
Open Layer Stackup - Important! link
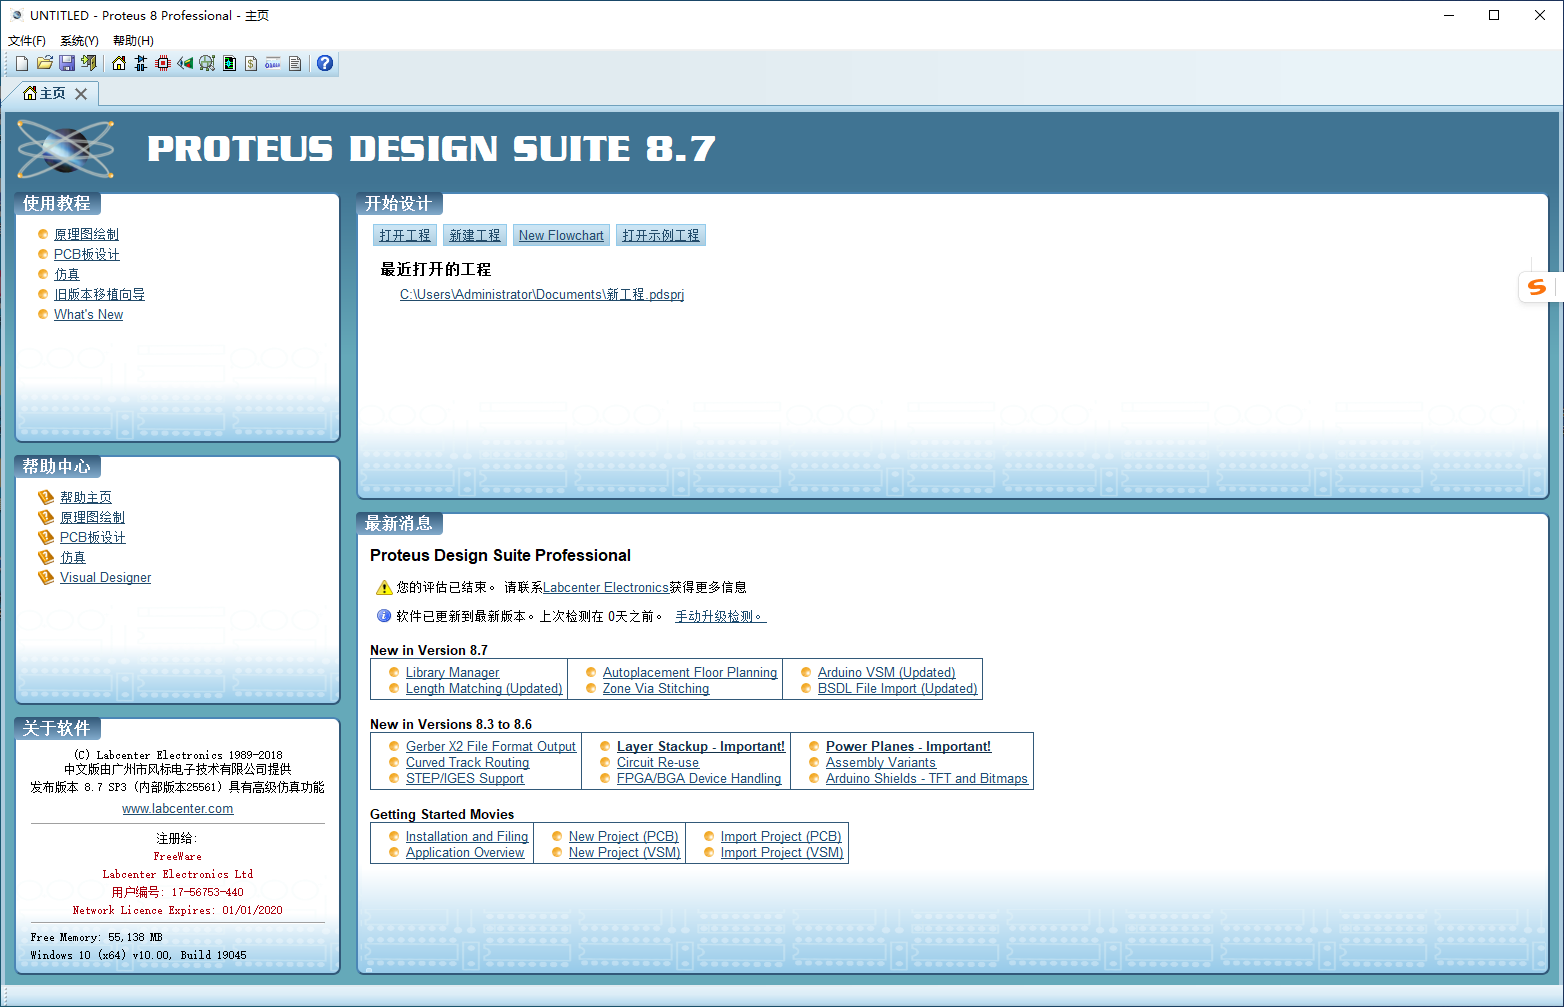point(701,747)
